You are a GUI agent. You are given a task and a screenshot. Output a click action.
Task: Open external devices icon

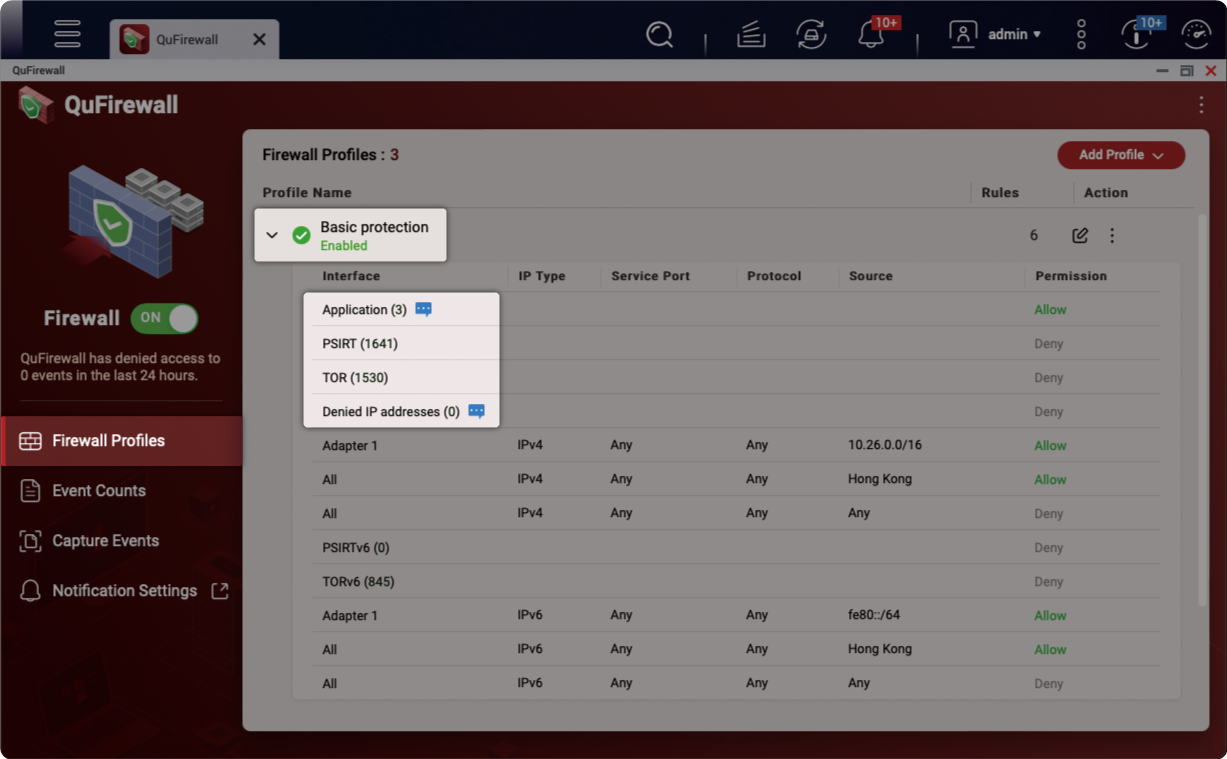(811, 35)
